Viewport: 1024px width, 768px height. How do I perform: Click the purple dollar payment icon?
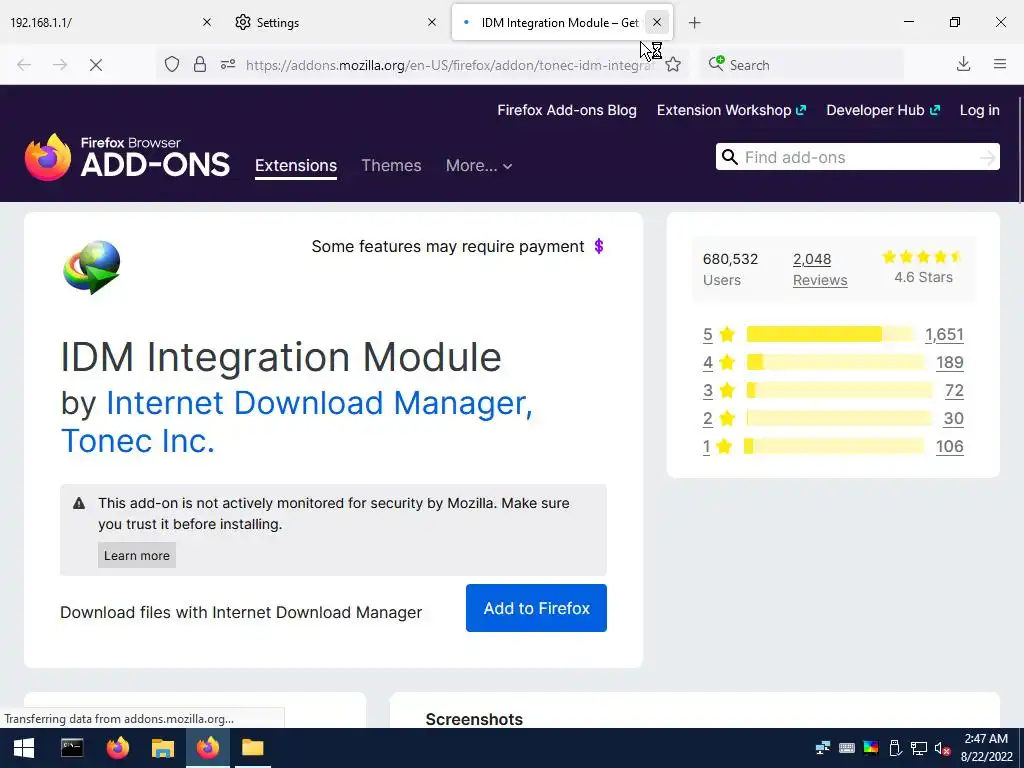(599, 246)
